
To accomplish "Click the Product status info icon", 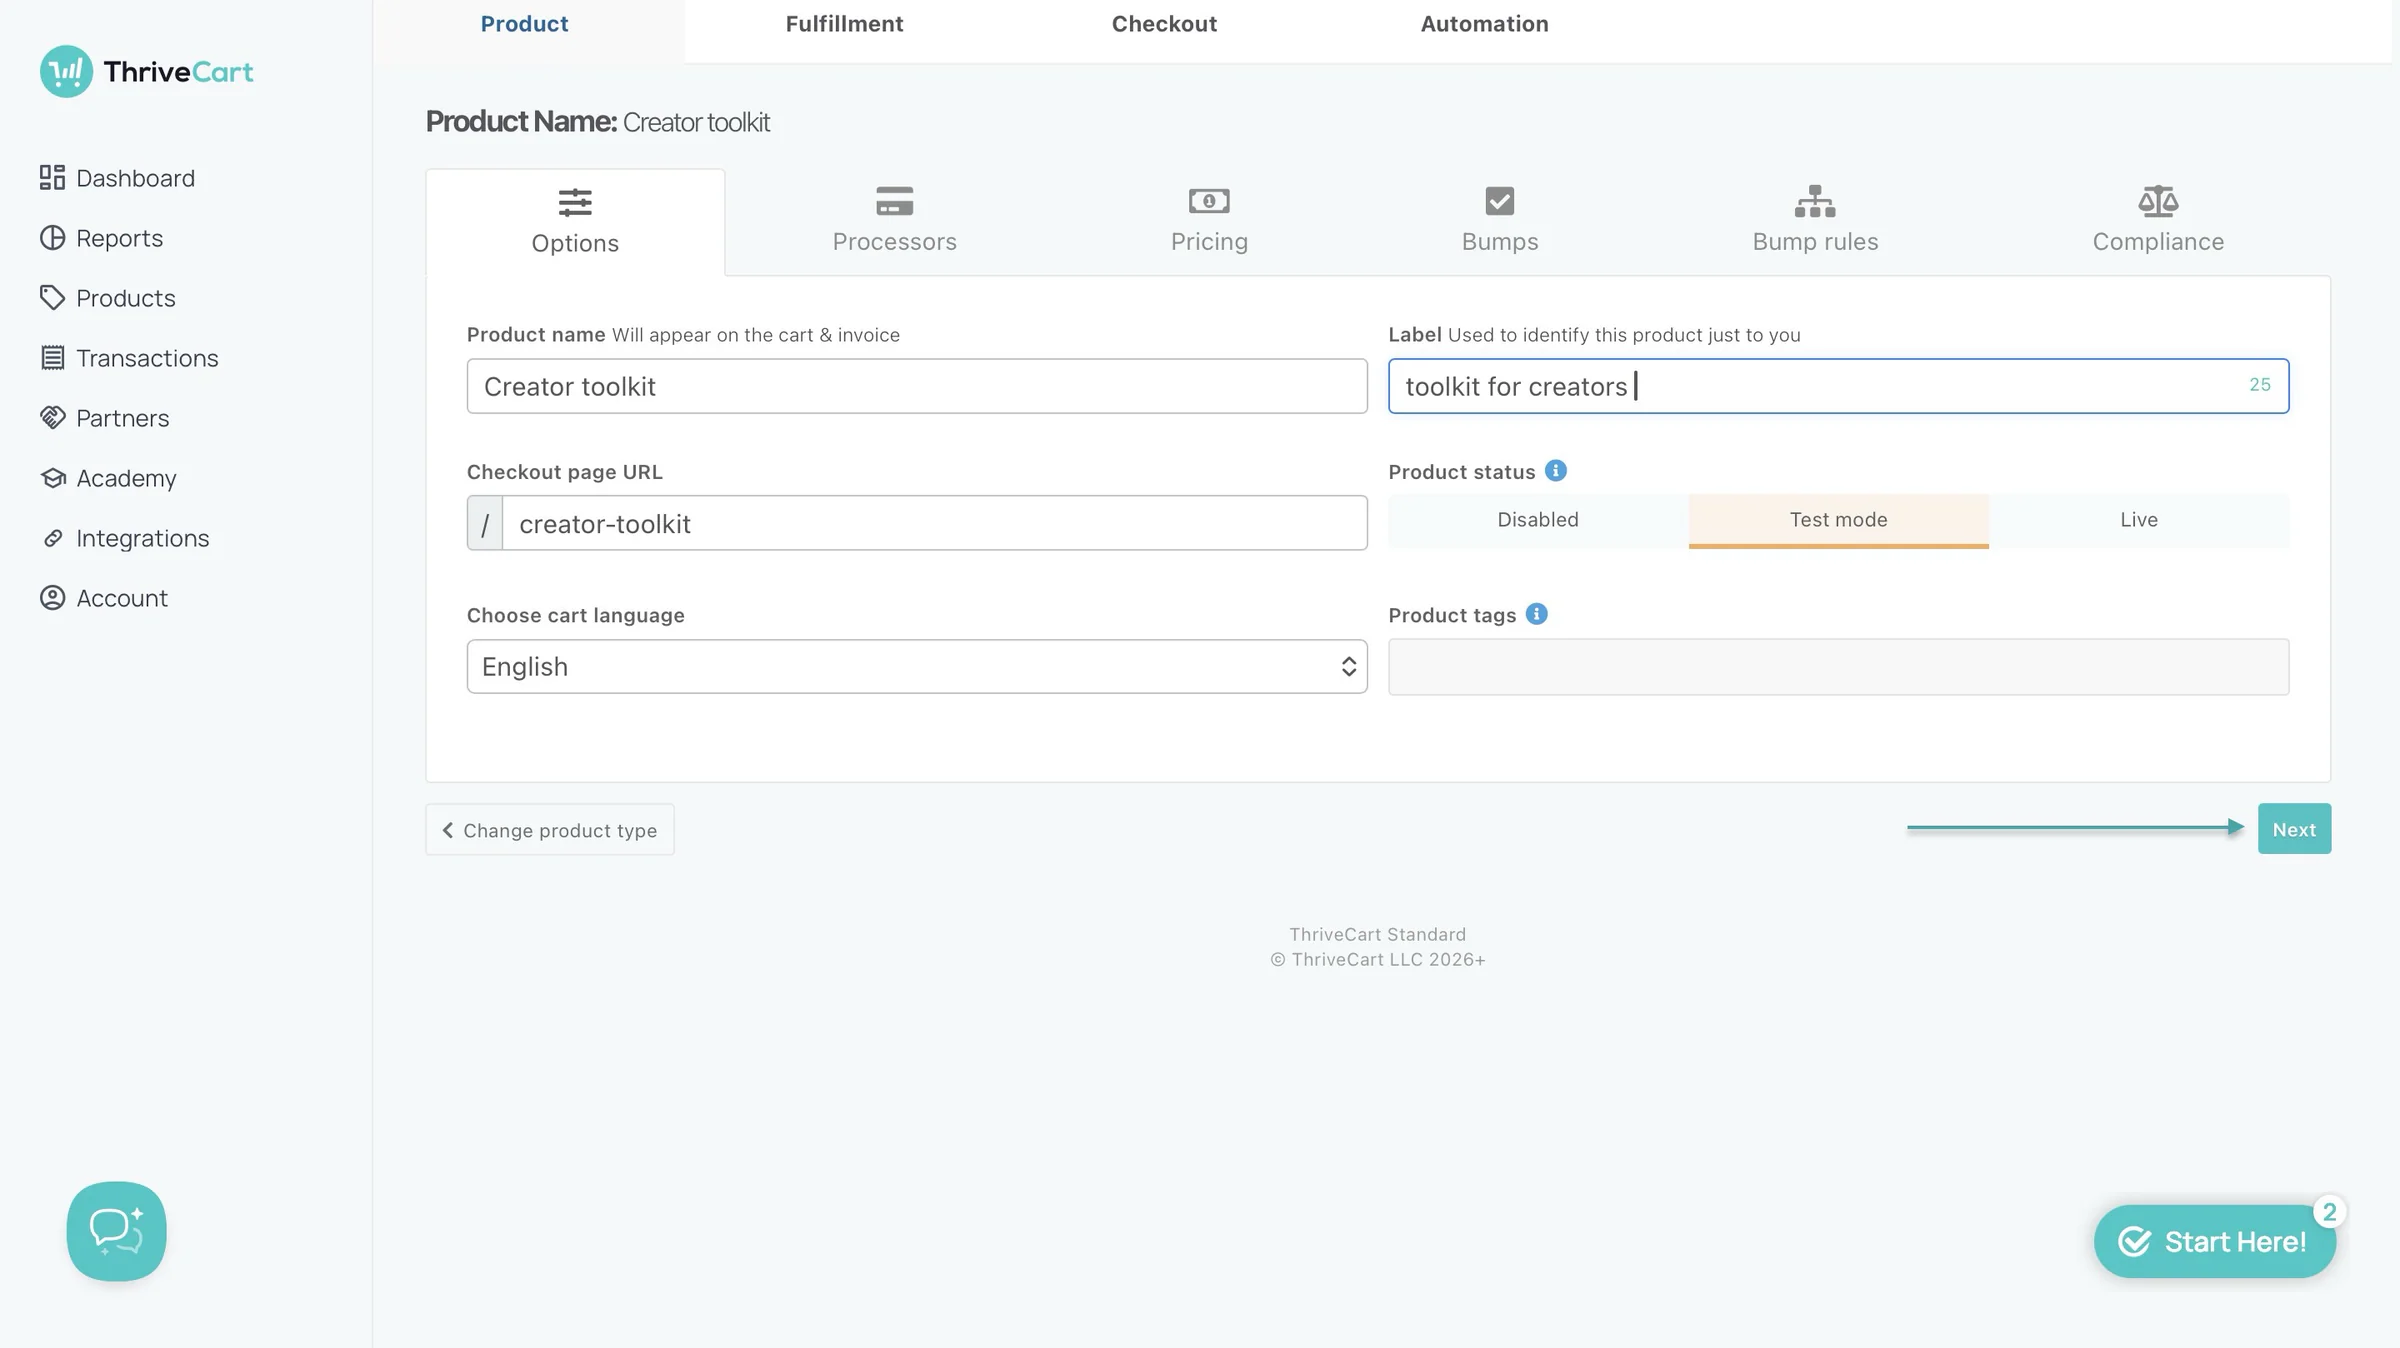I will [x=1555, y=471].
